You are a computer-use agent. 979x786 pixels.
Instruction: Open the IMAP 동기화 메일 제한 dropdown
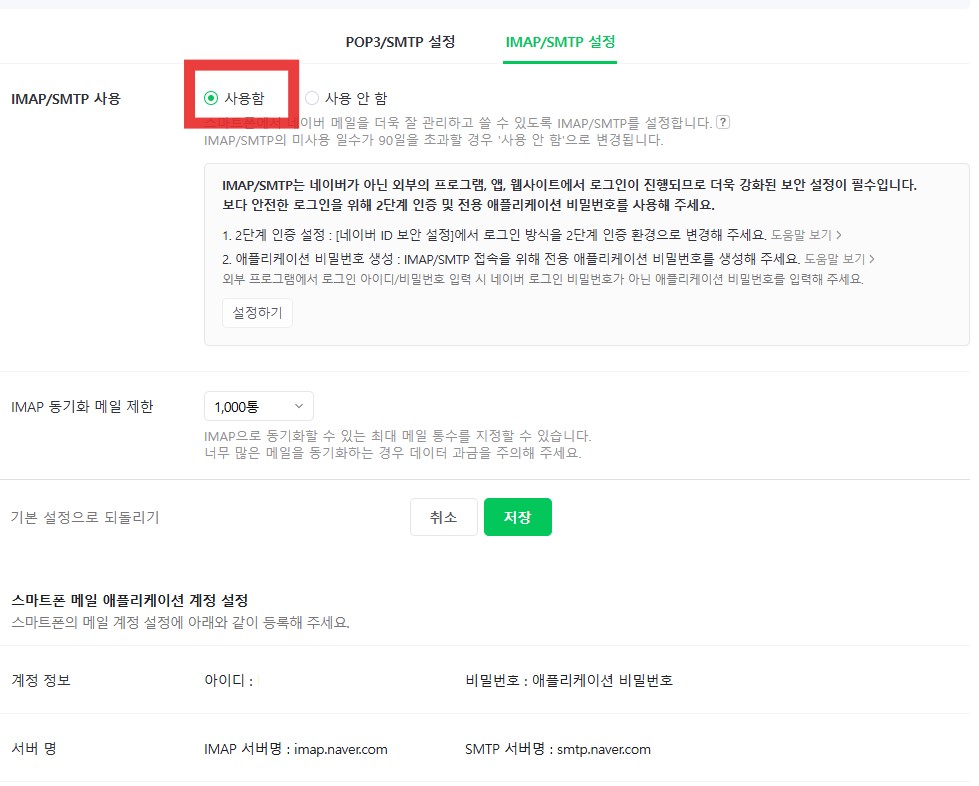(258, 406)
